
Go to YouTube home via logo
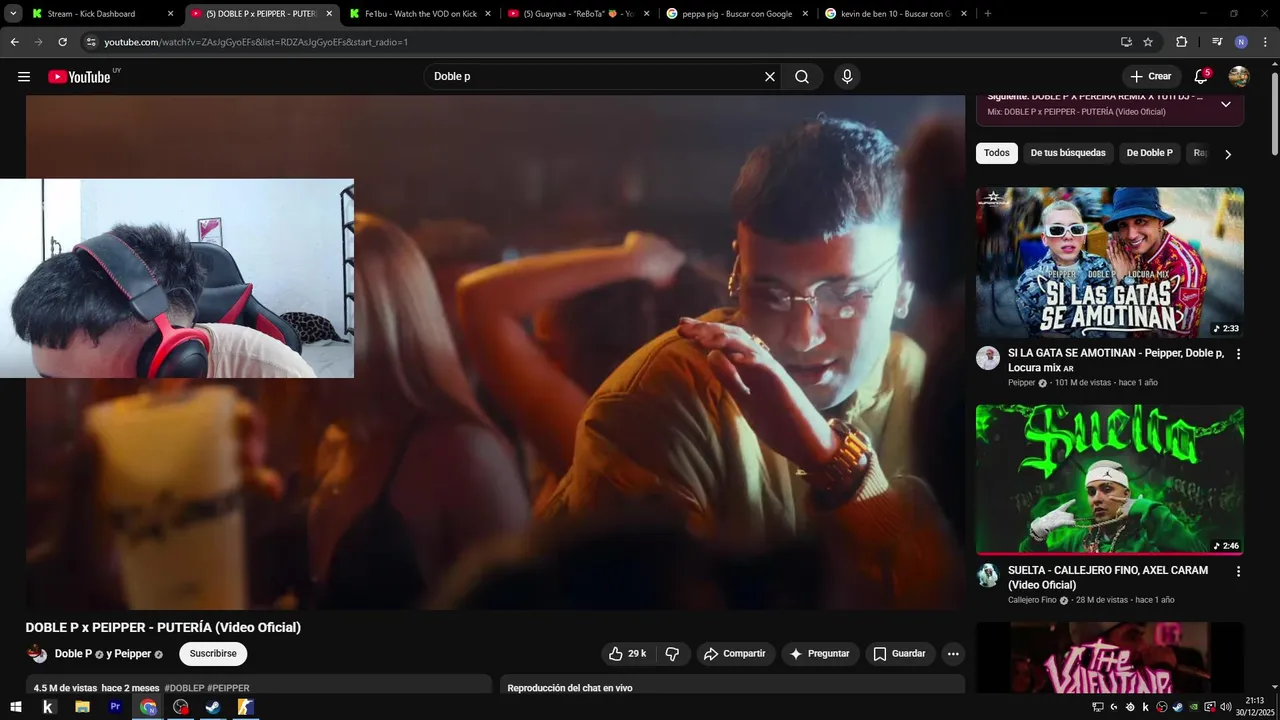80,77
